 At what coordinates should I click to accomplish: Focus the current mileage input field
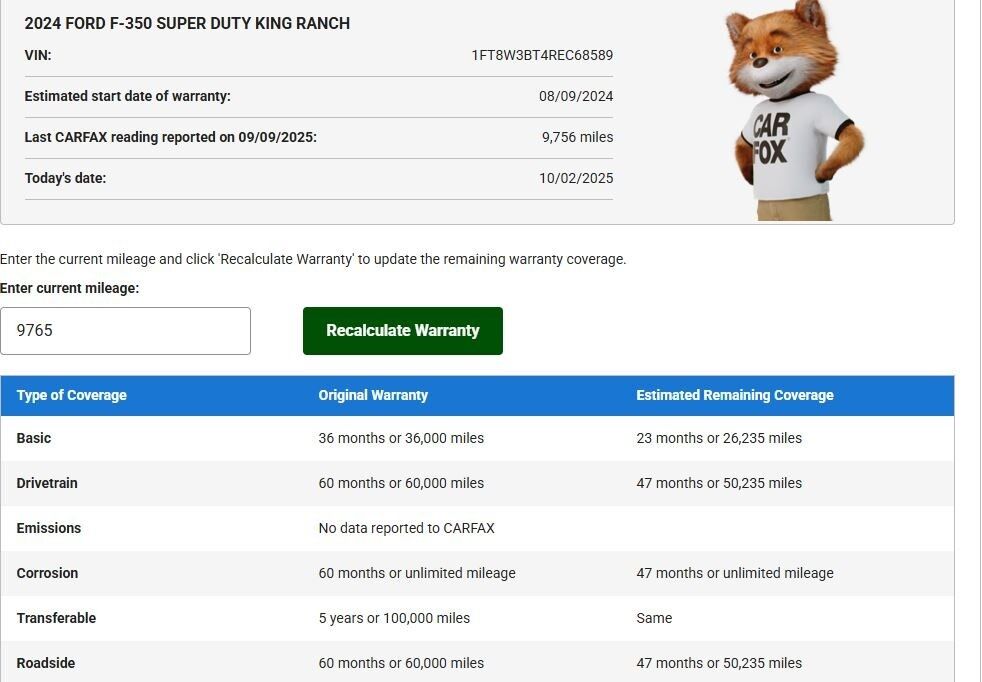point(125,331)
